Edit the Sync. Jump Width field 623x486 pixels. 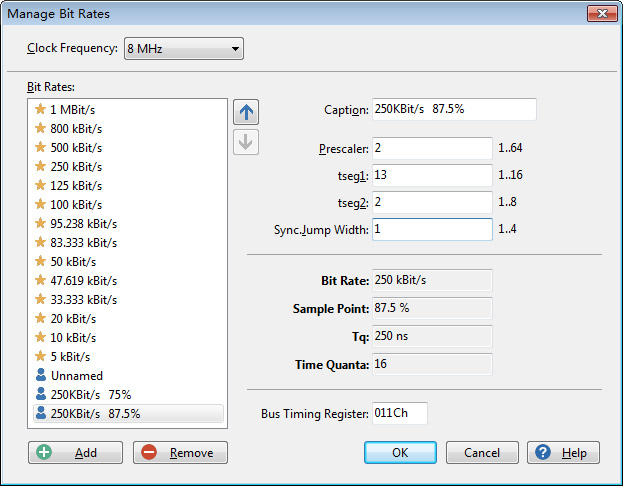point(431,230)
